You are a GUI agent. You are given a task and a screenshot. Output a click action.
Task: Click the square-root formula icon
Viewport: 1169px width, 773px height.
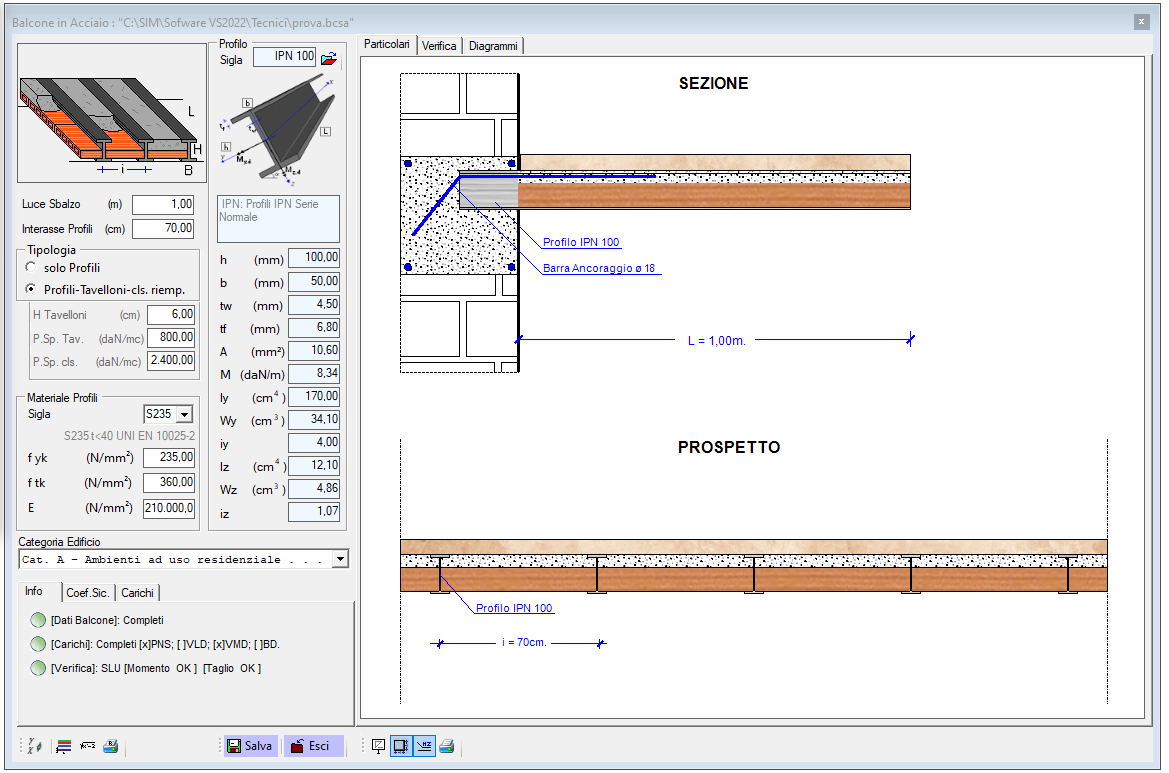click(88, 745)
